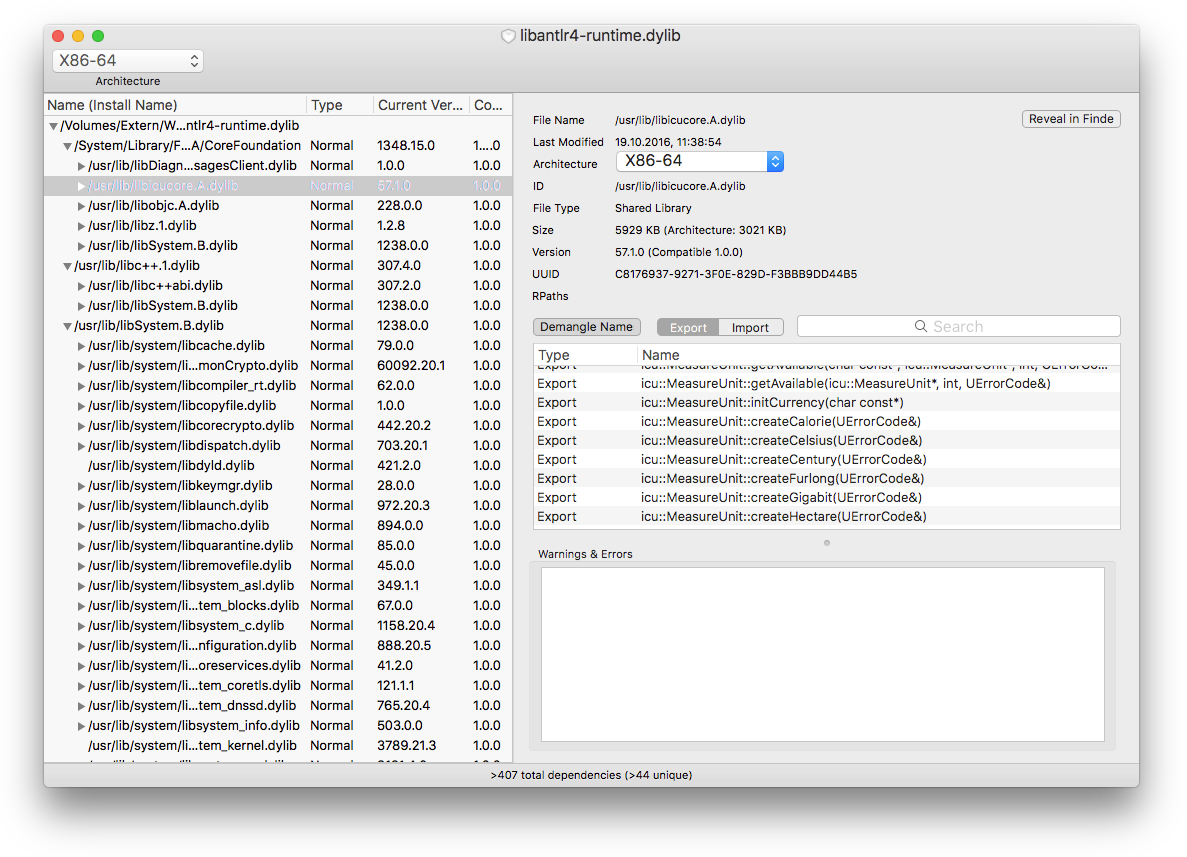Expand the libcache.dylib row
1187x857 pixels.
pyautogui.click(x=81, y=346)
